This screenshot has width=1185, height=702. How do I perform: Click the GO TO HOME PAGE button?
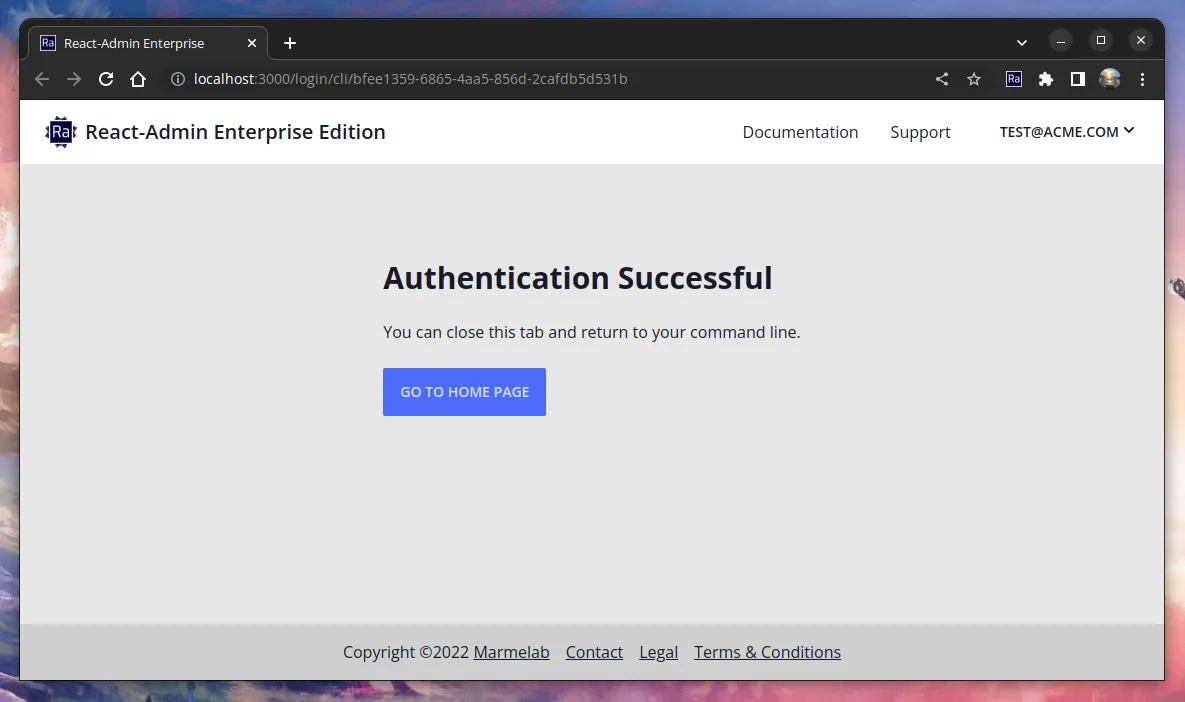coord(464,392)
